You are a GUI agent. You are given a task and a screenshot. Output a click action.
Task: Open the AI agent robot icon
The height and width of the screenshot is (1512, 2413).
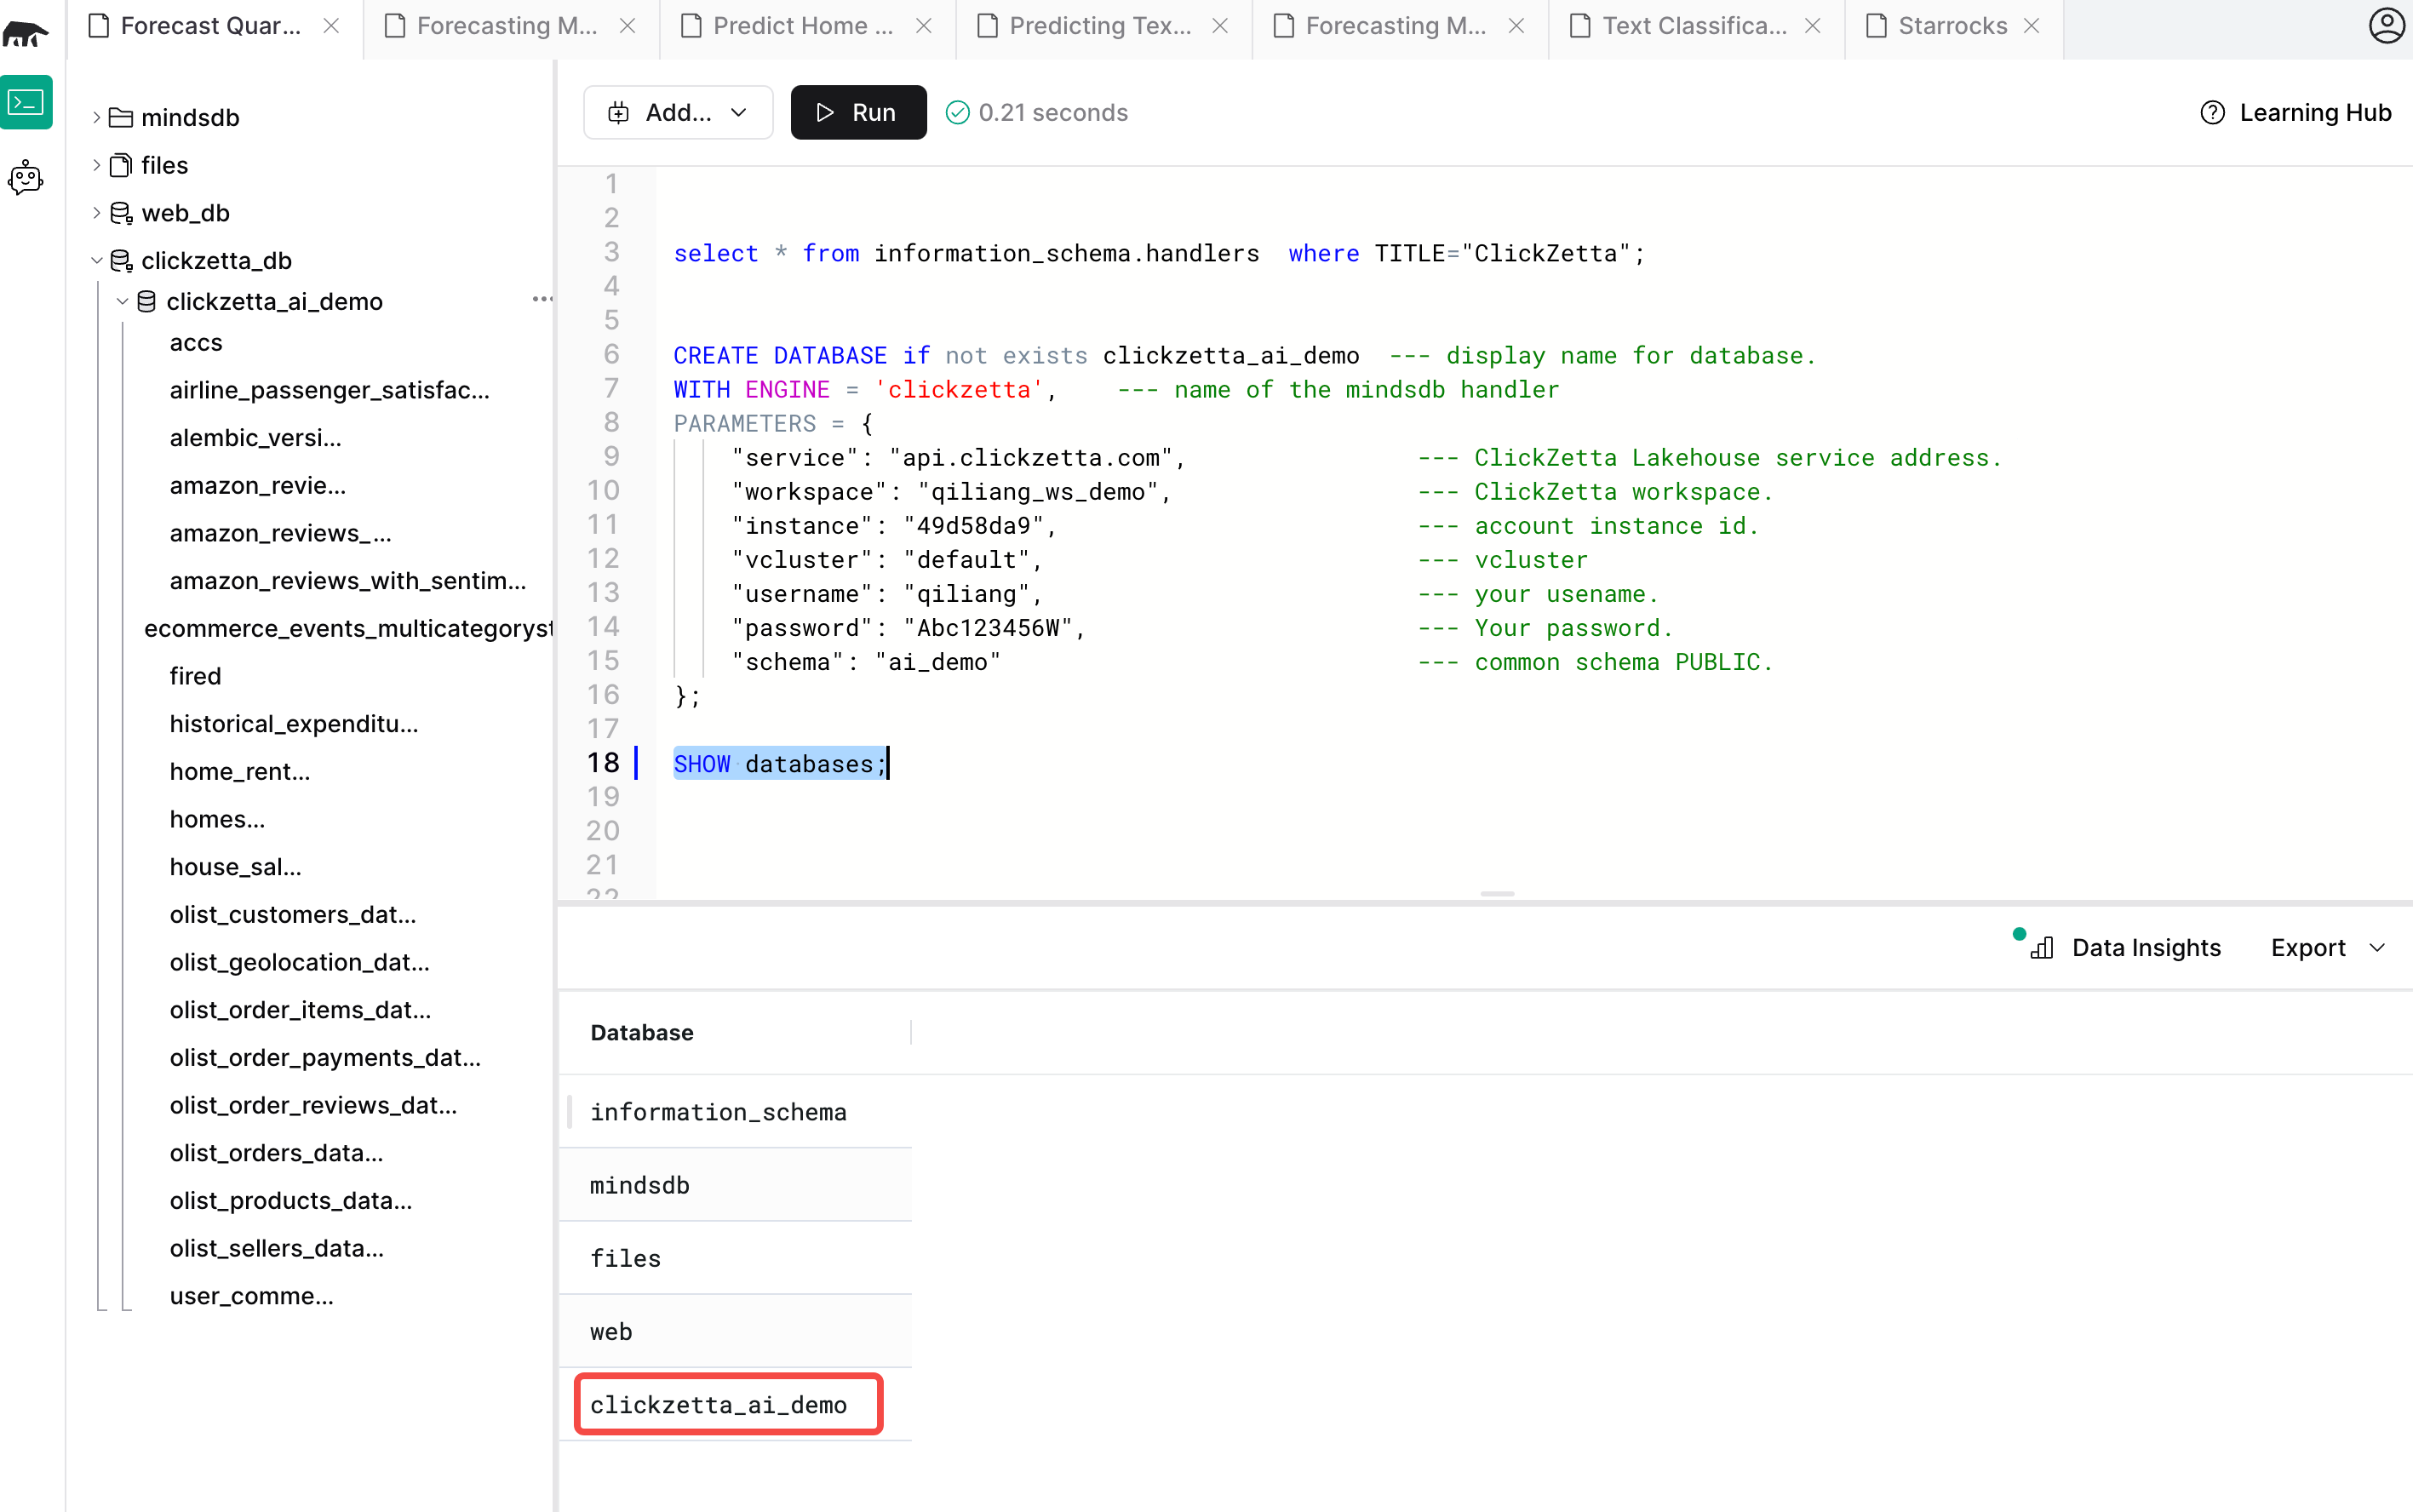tap(26, 178)
